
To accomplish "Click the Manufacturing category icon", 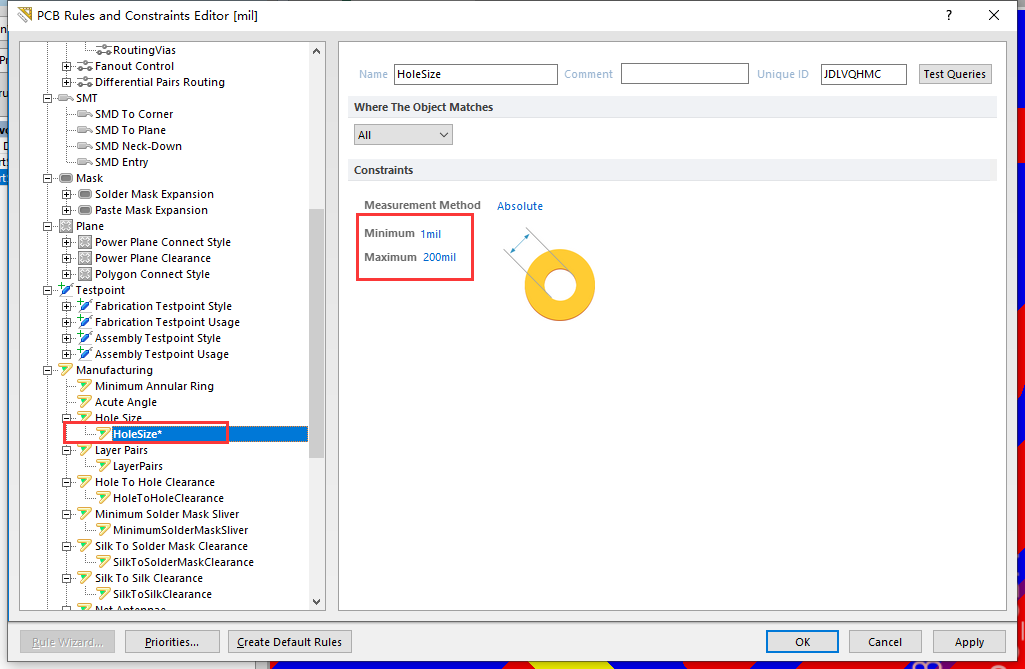I will pos(66,370).
